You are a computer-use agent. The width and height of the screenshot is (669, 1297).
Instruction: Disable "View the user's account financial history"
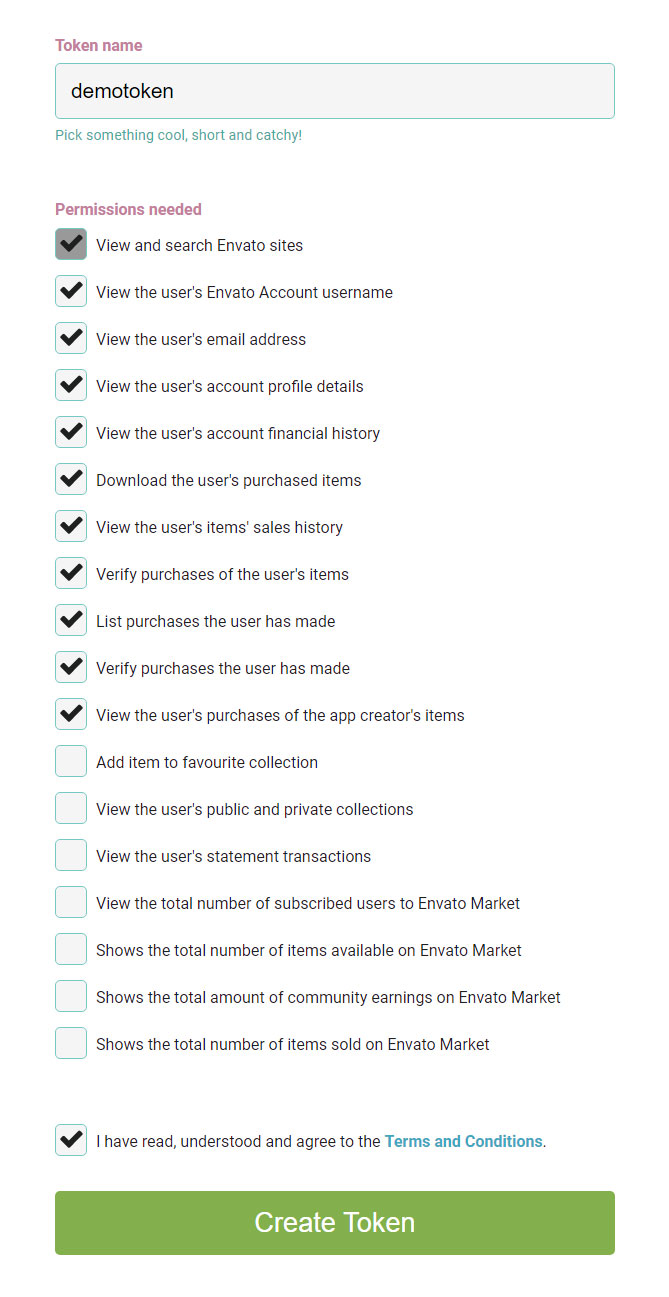pyautogui.click(x=71, y=432)
